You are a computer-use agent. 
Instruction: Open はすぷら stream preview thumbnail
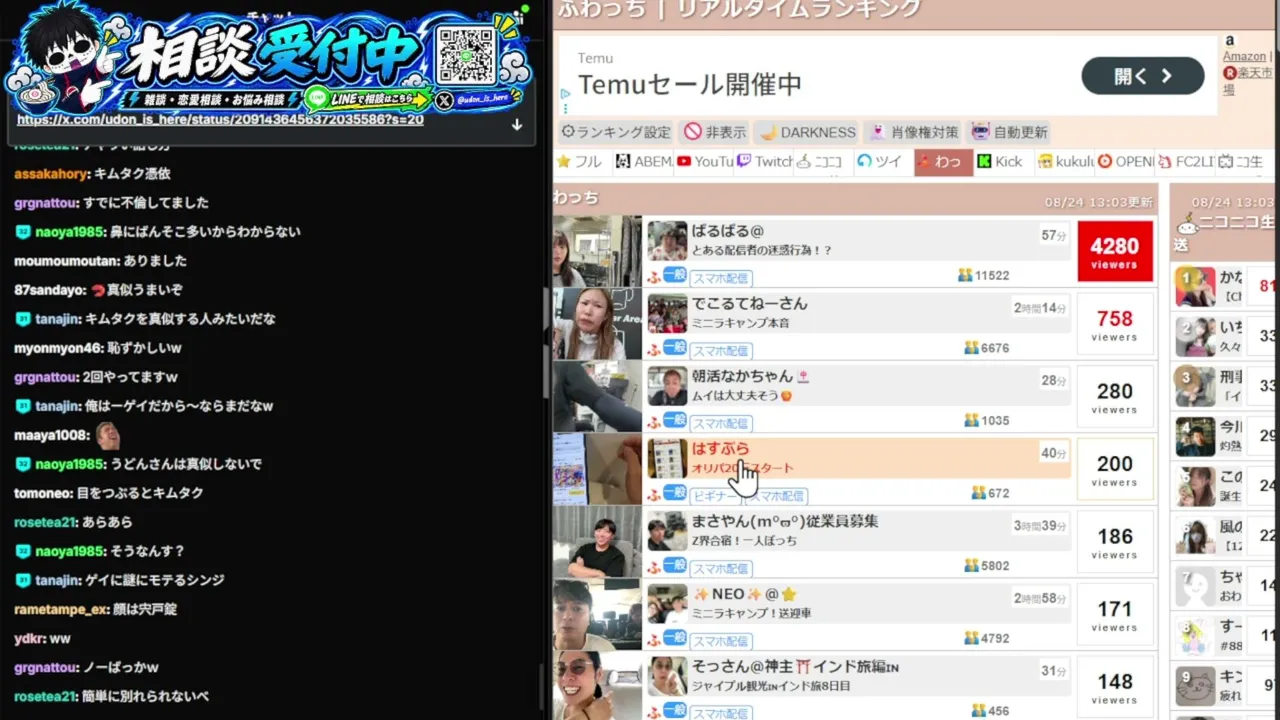click(x=597, y=469)
